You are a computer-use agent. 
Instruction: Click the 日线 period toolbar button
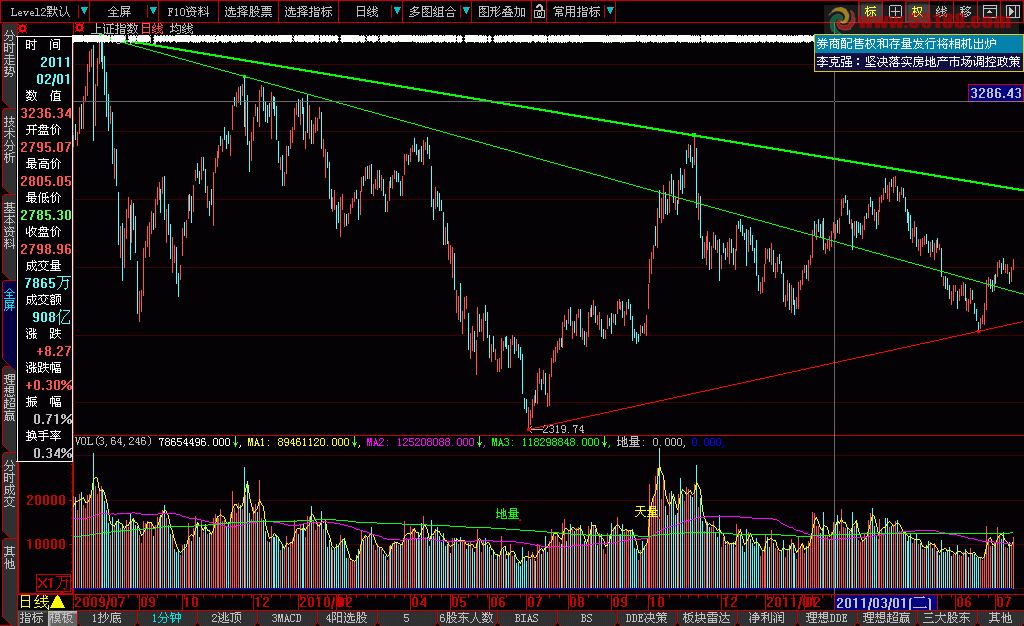pyautogui.click(x=367, y=12)
